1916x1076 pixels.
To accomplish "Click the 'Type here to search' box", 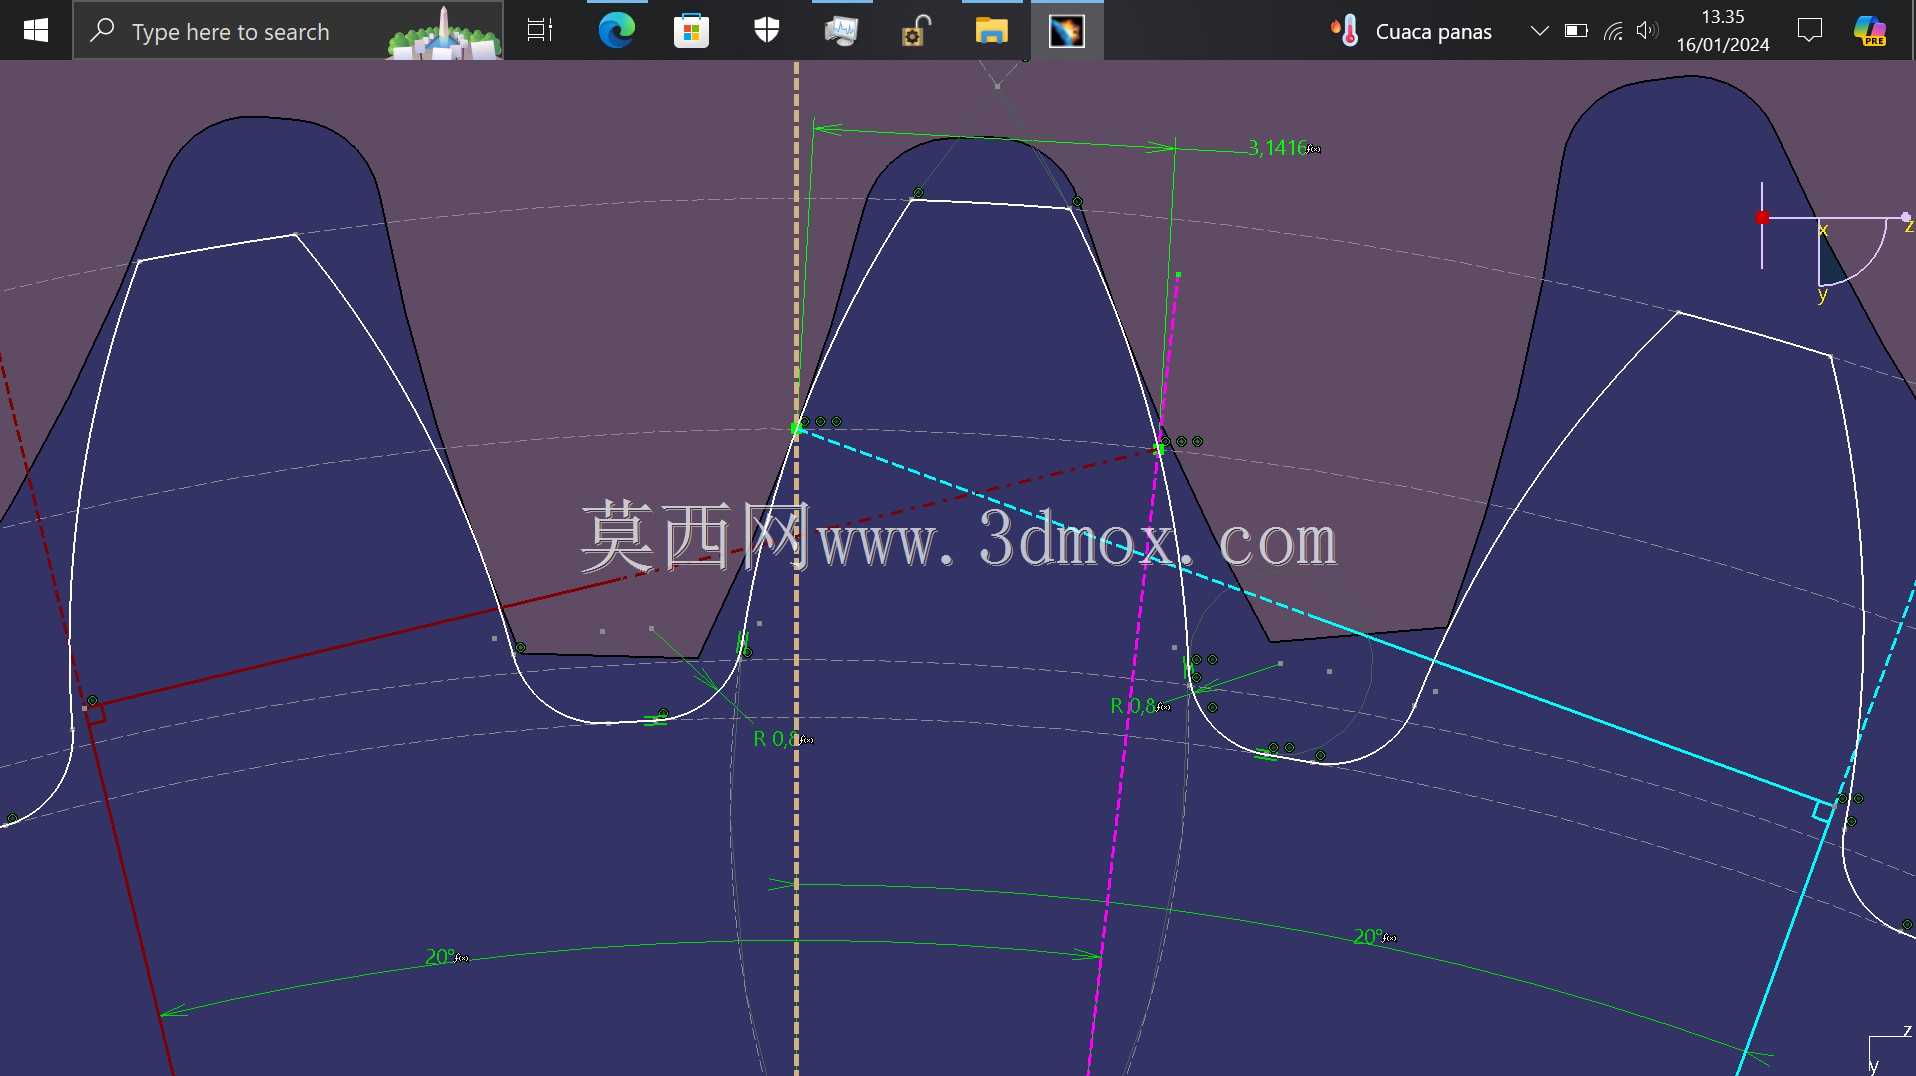I will (288, 31).
